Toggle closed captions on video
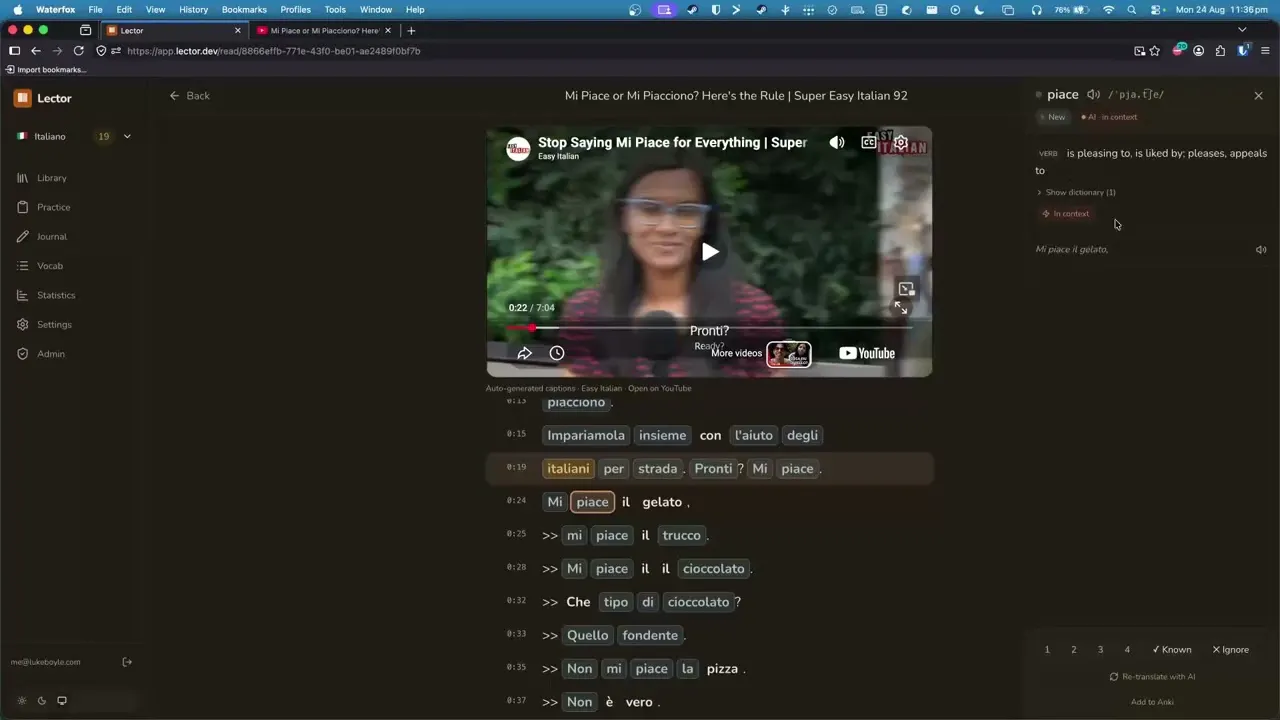1280x720 pixels. click(869, 143)
